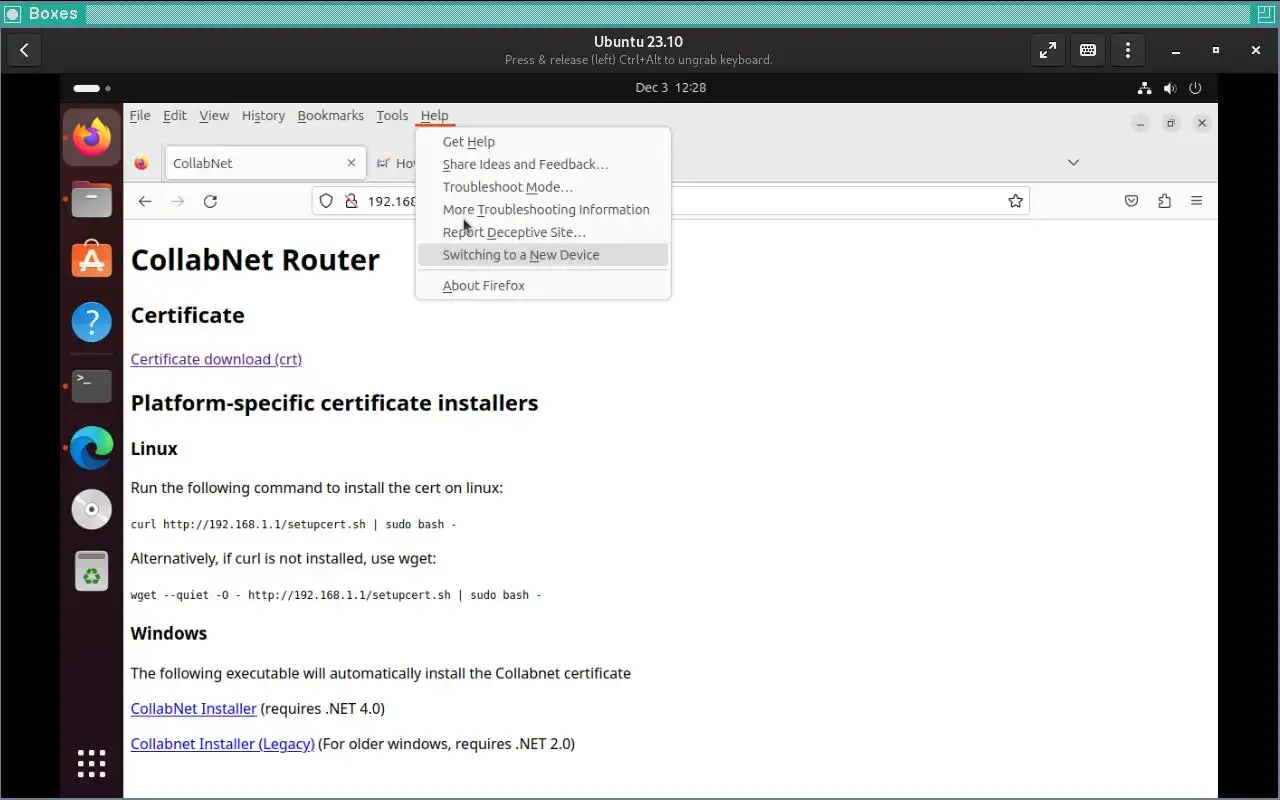Open the Tools menu

tap(392, 115)
